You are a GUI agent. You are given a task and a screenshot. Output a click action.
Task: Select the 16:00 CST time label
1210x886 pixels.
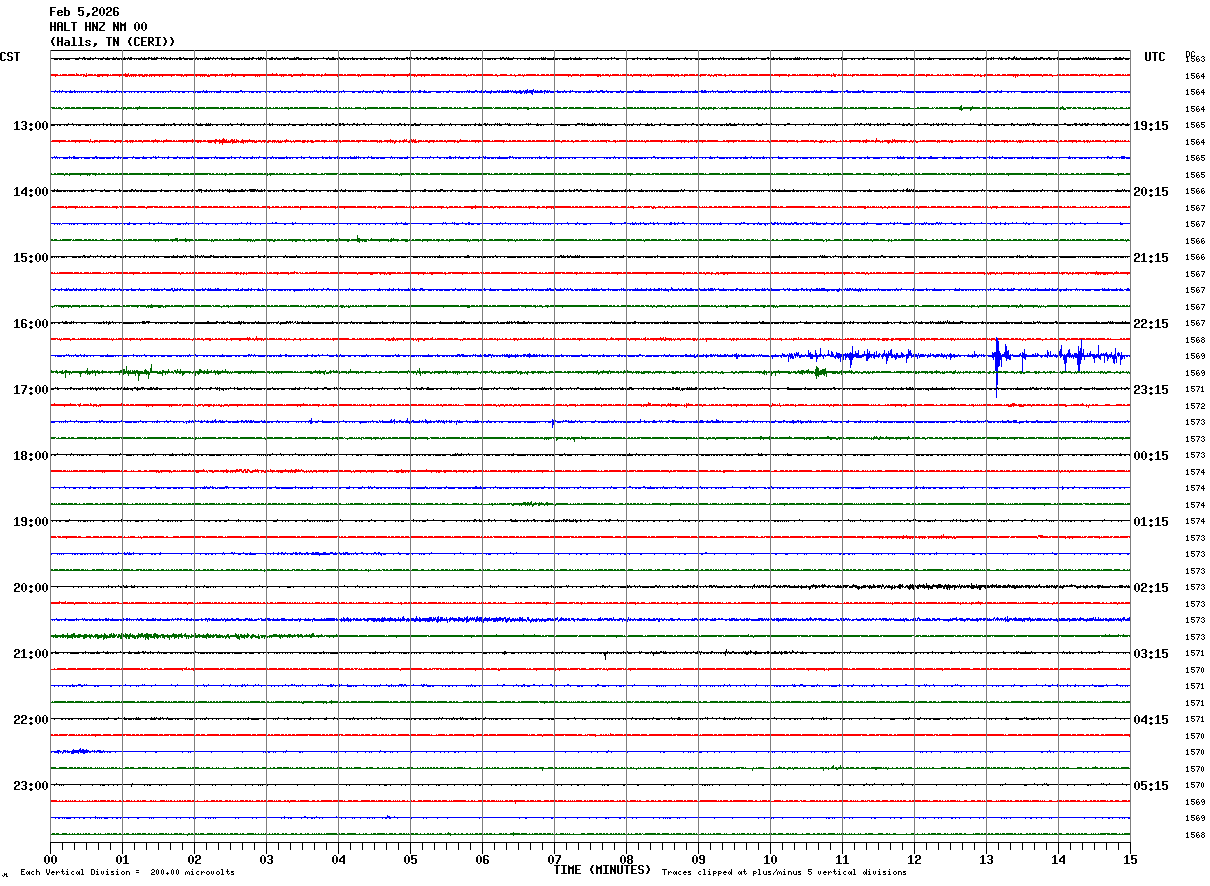[x=31, y=324]
